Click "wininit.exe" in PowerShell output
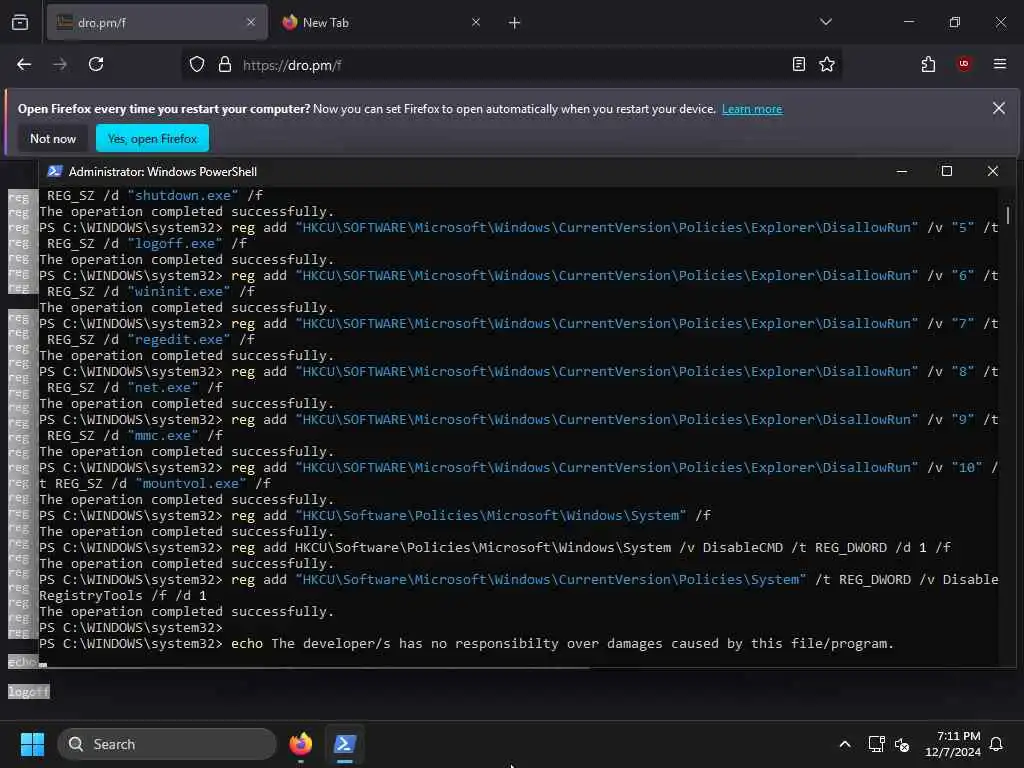Screen dimensions: 1024x768 point(179,291)
